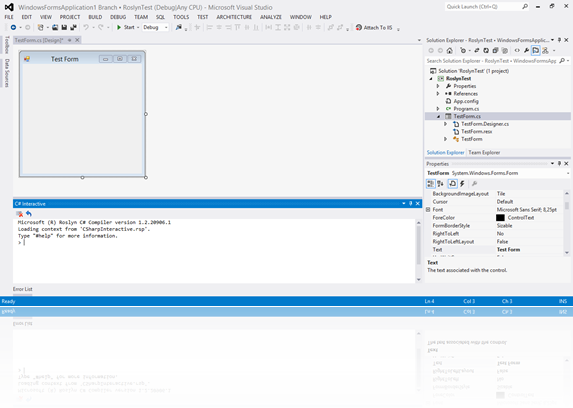Screen dimensions: 573x408
Task: Click wrench Properties icon in Solution Explorer toolbar
Action: point(526,50)
